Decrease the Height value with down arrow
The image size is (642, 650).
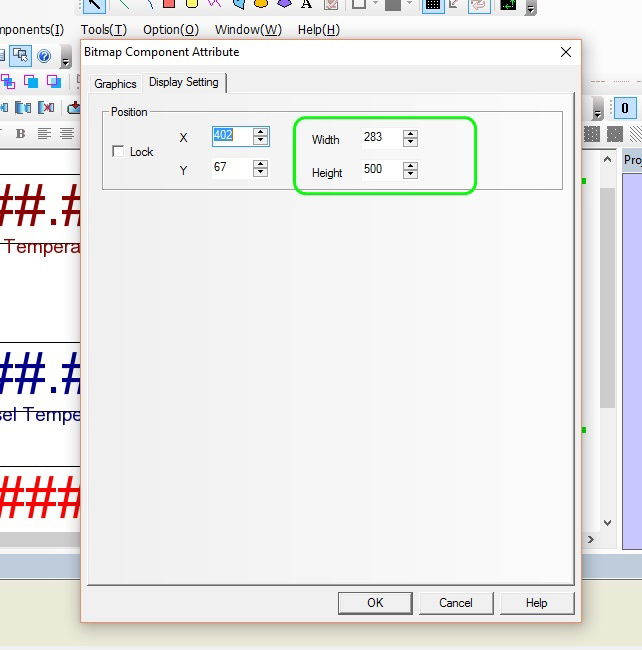click(410, 175)
